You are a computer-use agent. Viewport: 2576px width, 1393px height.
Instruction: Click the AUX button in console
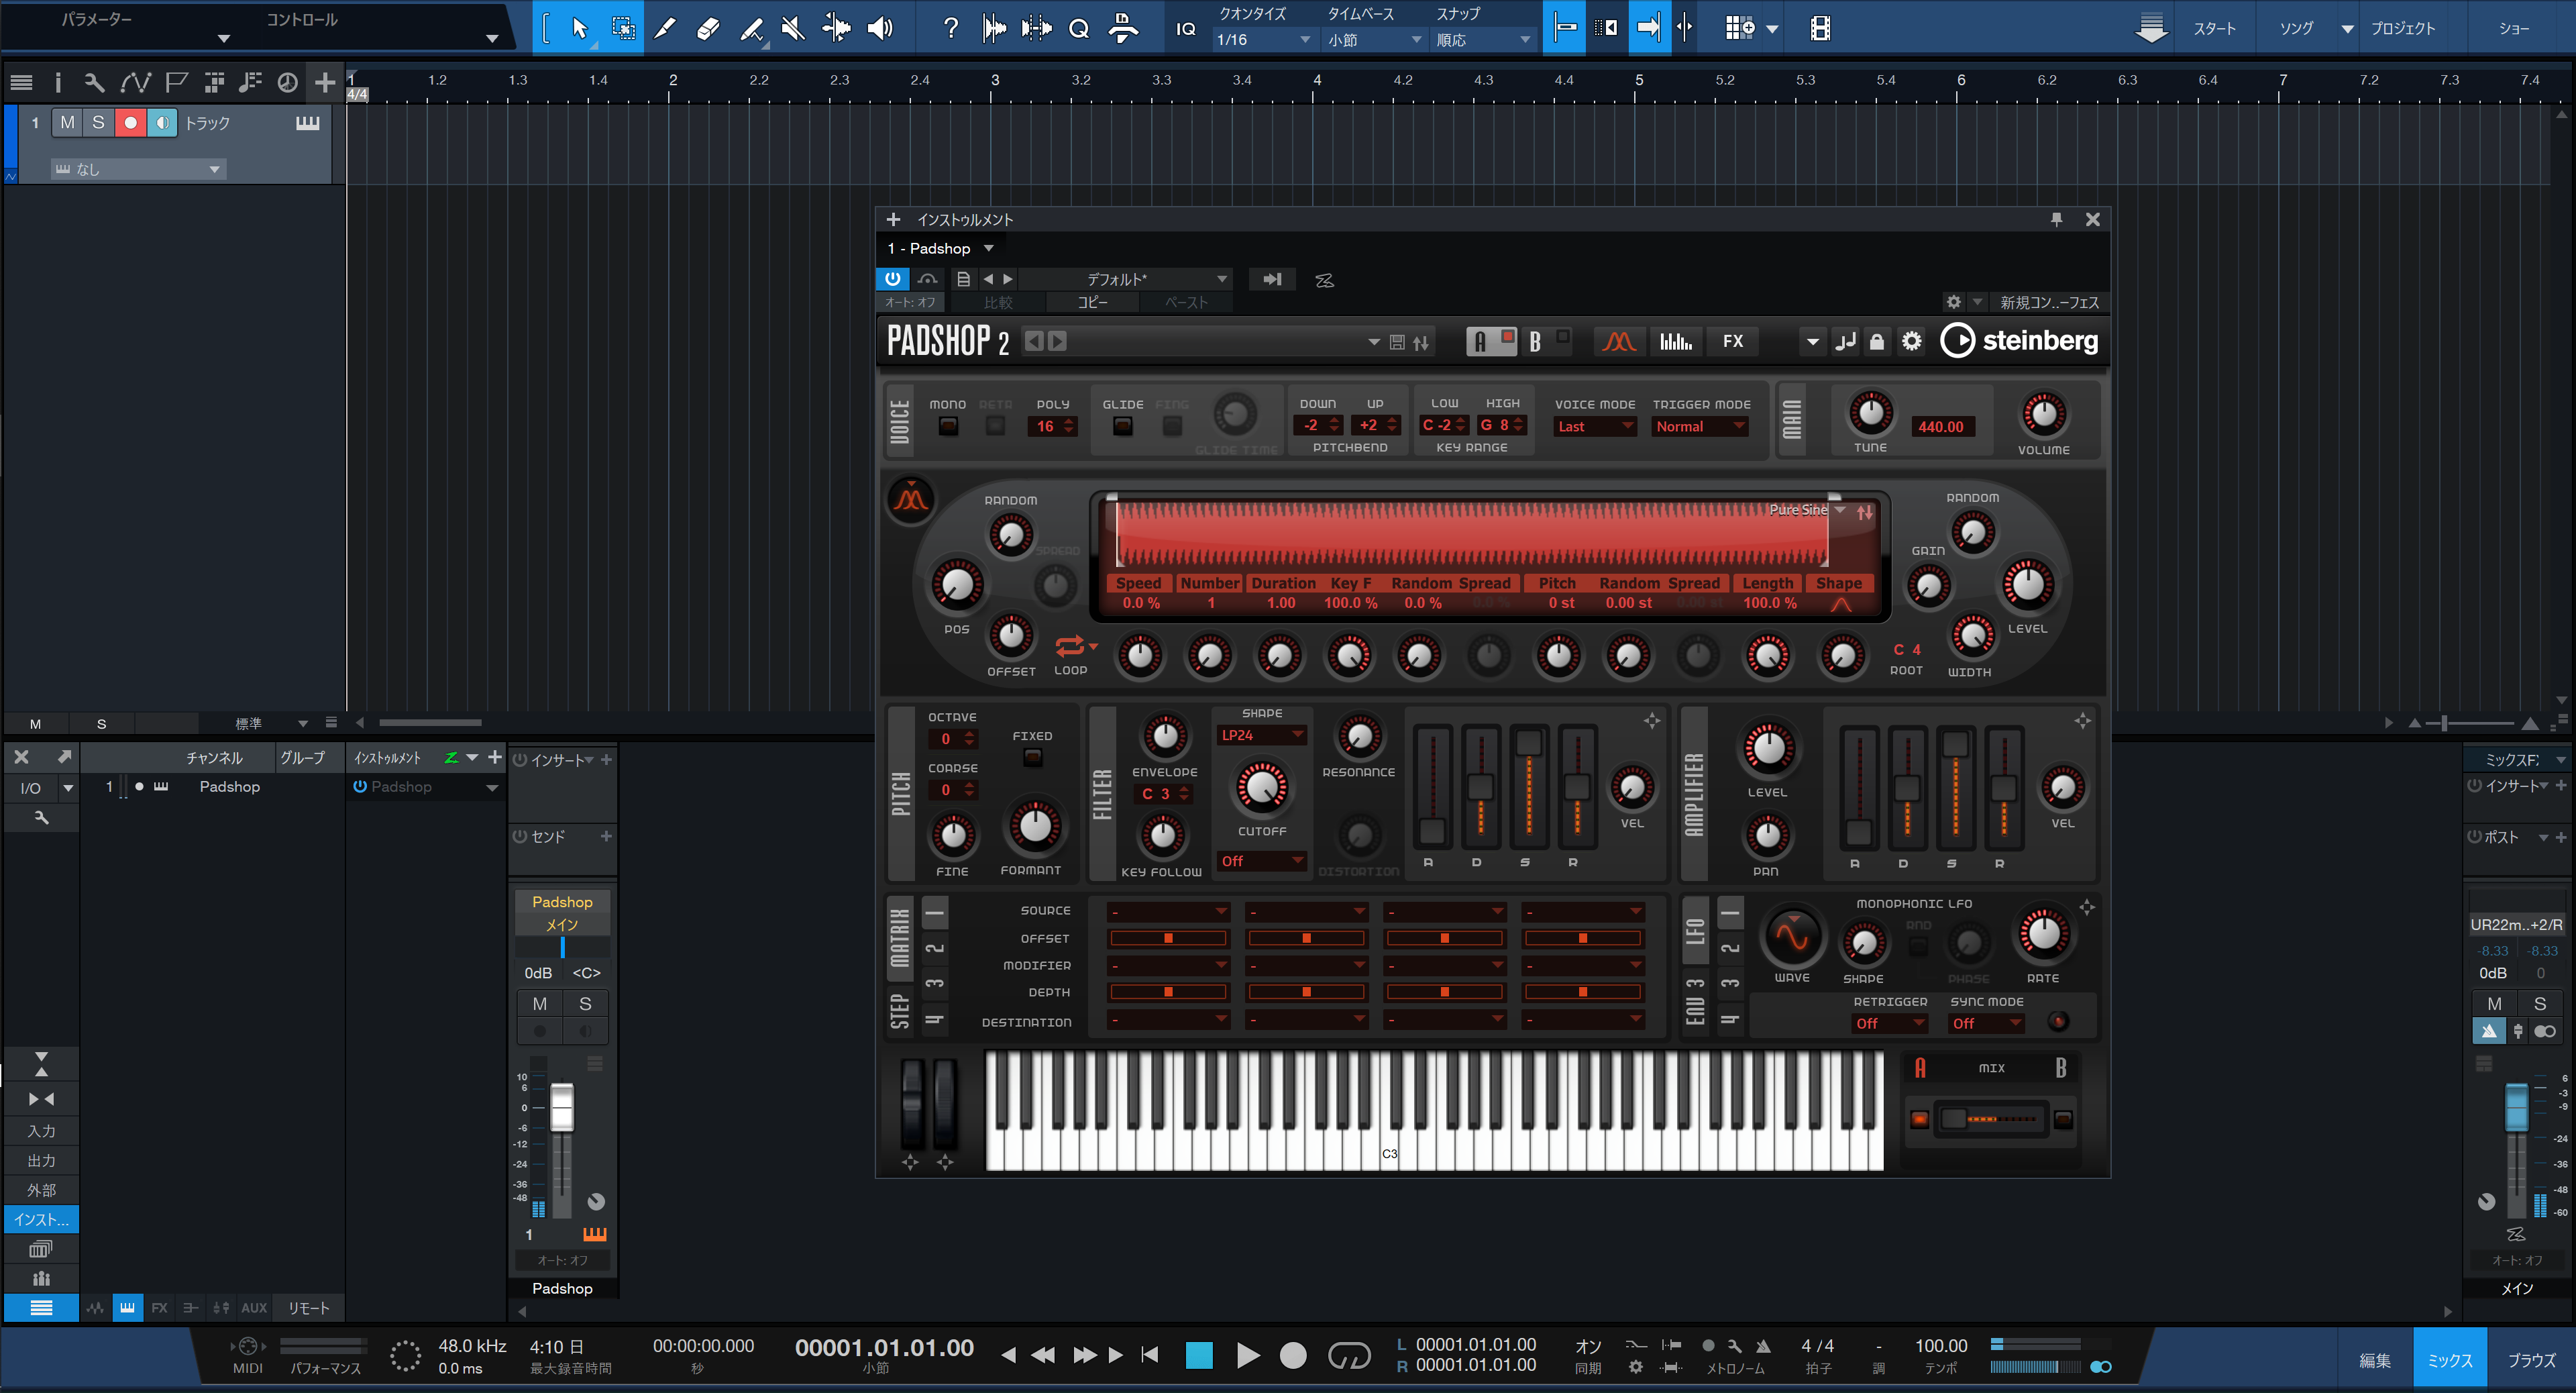click(254, 1308)
